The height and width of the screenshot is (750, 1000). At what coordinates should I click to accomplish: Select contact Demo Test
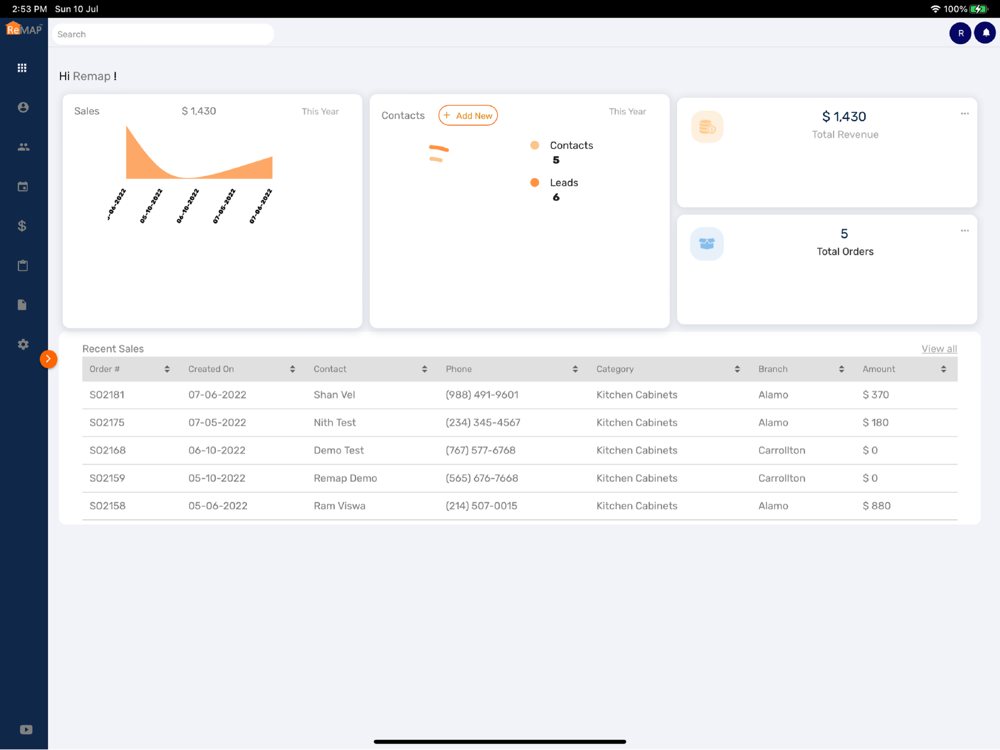tap(339, 450)
